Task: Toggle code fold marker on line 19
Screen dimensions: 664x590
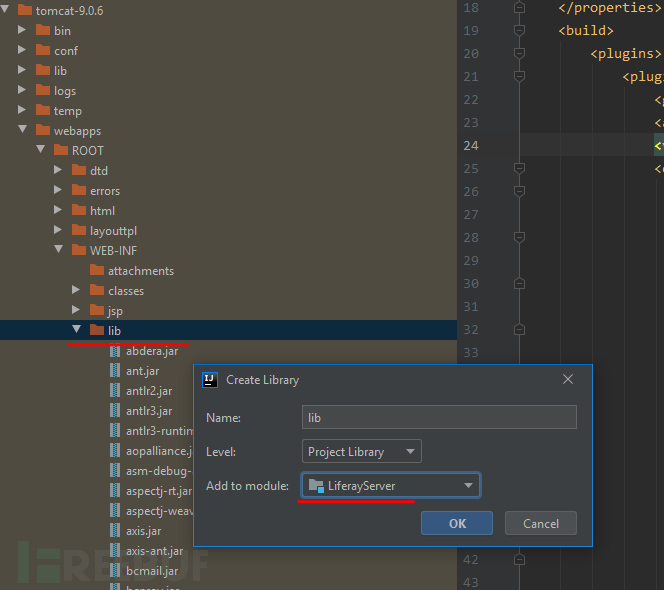Action: (x=519, y=30)
